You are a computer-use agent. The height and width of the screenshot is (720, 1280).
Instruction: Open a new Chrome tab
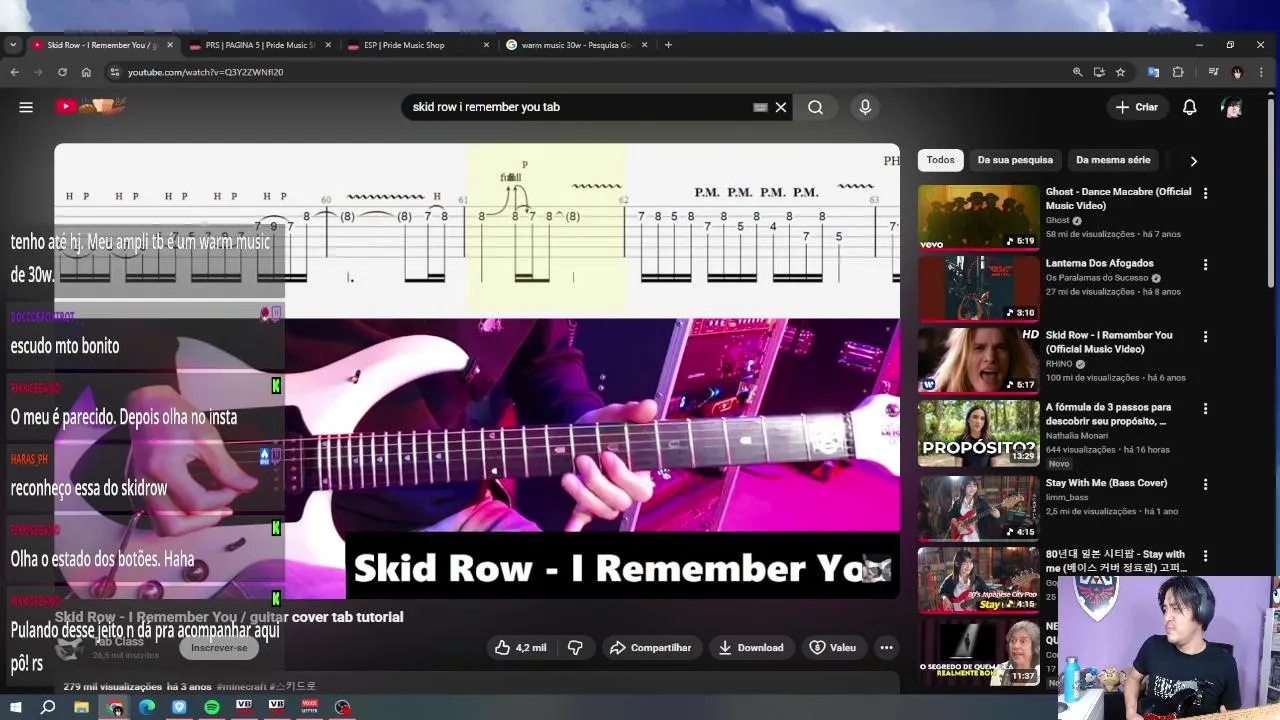point(669,45)
